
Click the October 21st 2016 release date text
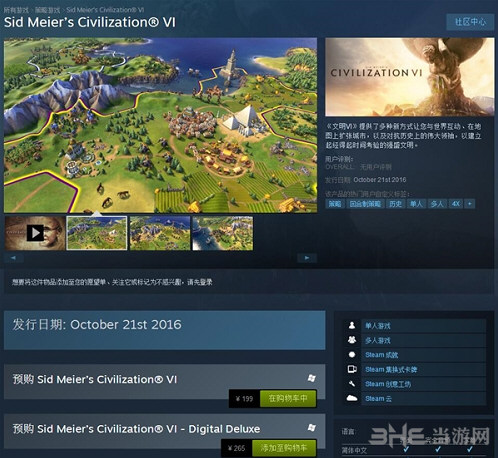coord(380,180)
